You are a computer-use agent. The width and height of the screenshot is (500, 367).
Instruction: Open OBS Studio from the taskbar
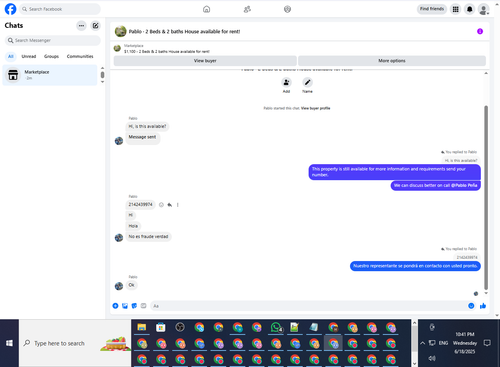(x=180, y=327)
